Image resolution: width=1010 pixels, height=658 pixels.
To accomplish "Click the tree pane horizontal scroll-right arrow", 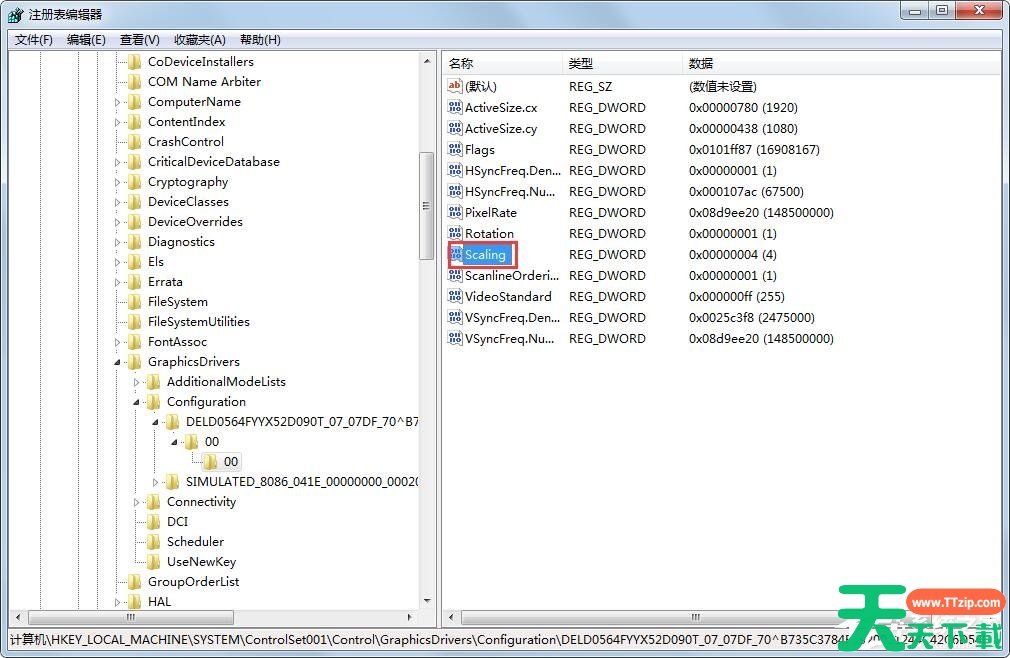I will pyautogui.click(x=410, y=617).
